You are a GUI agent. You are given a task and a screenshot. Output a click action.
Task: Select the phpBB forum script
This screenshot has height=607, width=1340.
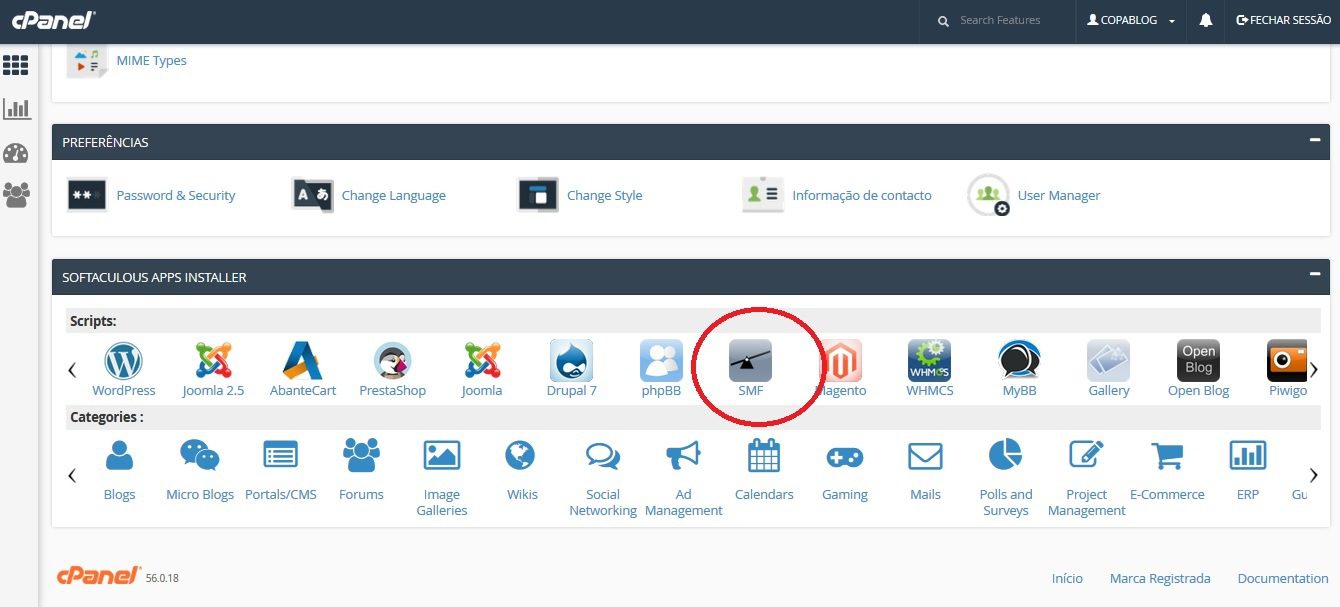click(661, 368)
